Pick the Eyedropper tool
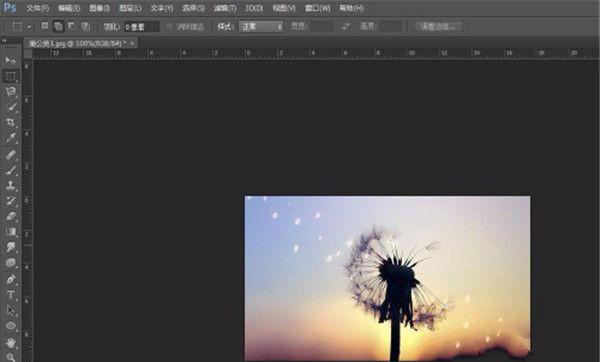The image size is (600, 362). [x=10, y=138]
